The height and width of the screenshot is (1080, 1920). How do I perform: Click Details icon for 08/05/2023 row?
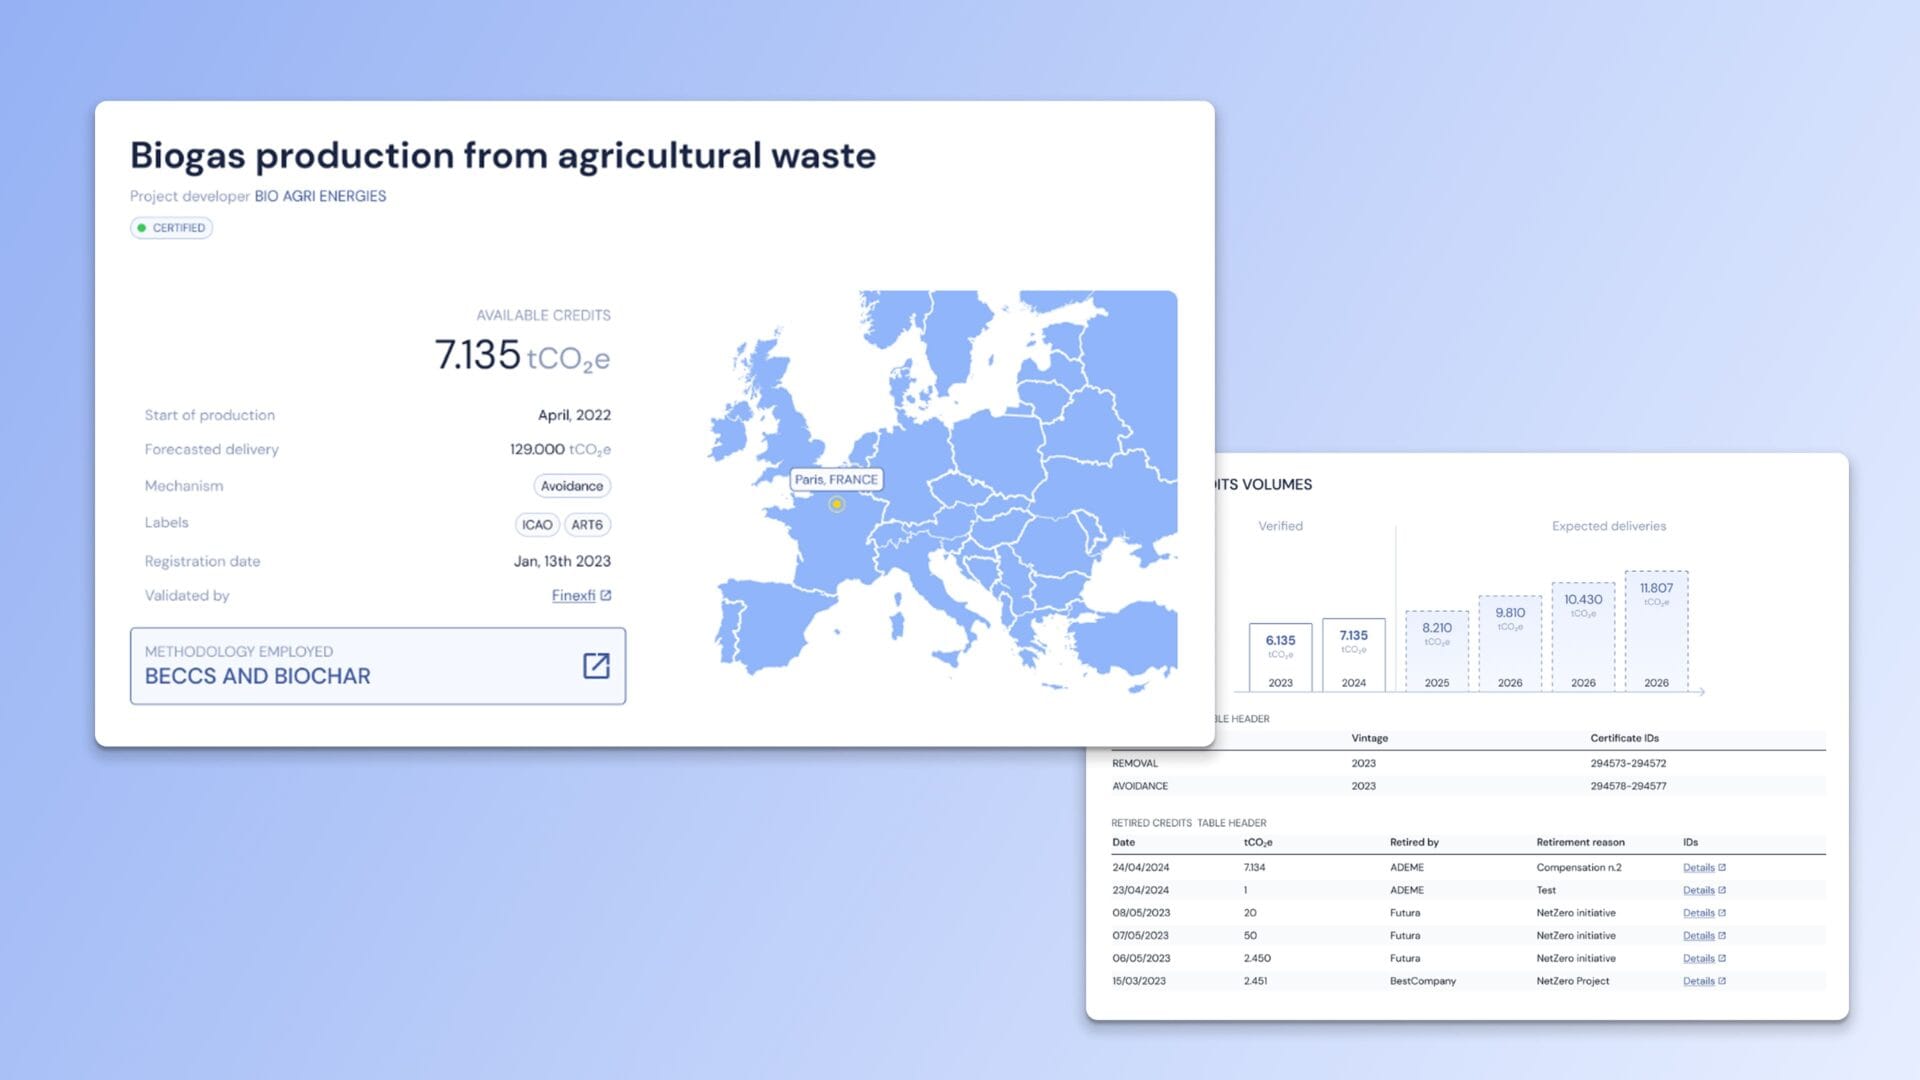coord(1721,913)
